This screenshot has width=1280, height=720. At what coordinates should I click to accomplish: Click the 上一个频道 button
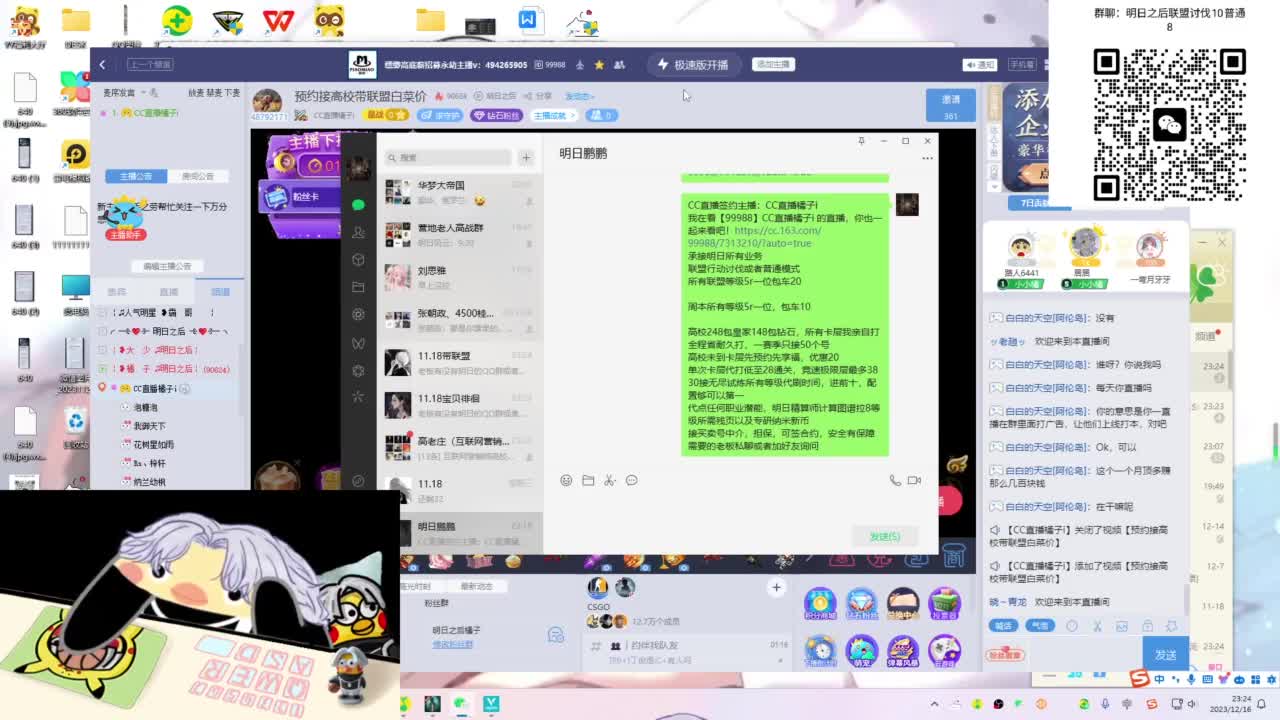point(150,64)
